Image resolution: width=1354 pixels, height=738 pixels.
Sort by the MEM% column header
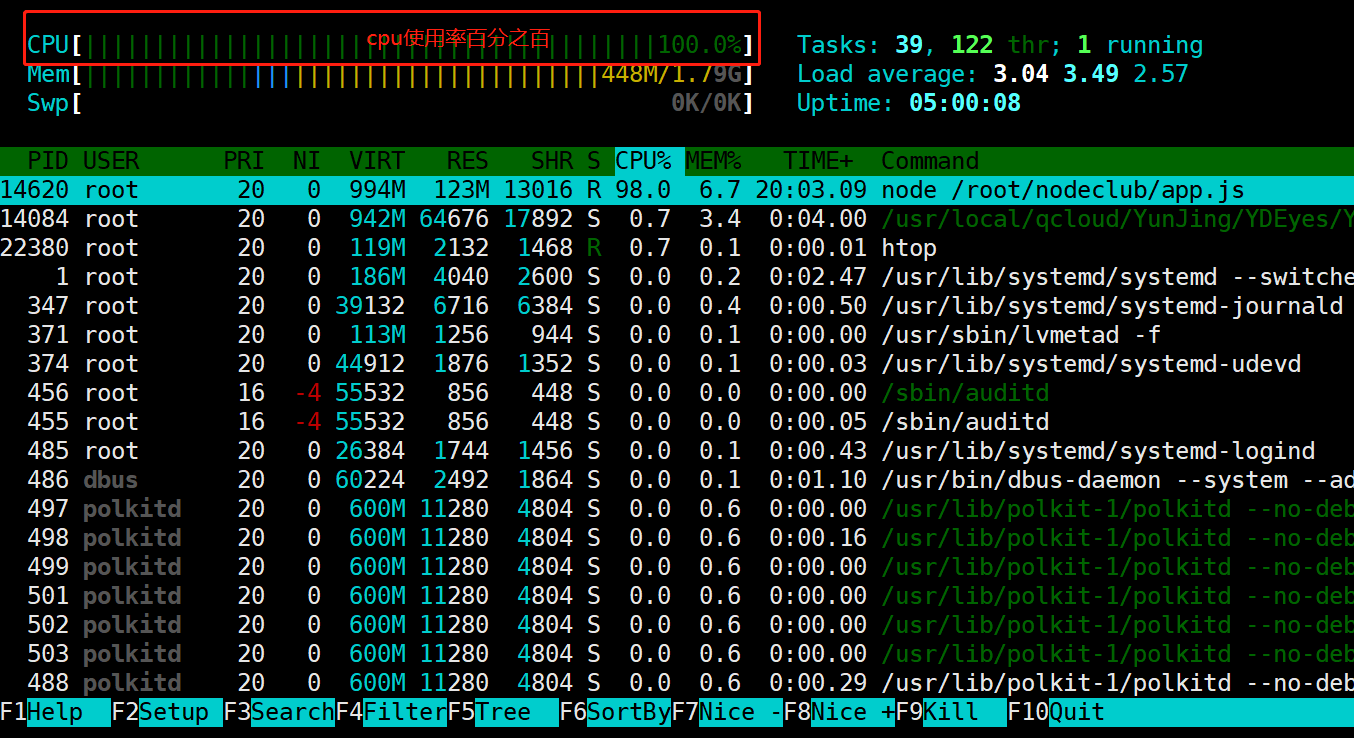pyautogui.click(x=713, y=161)
